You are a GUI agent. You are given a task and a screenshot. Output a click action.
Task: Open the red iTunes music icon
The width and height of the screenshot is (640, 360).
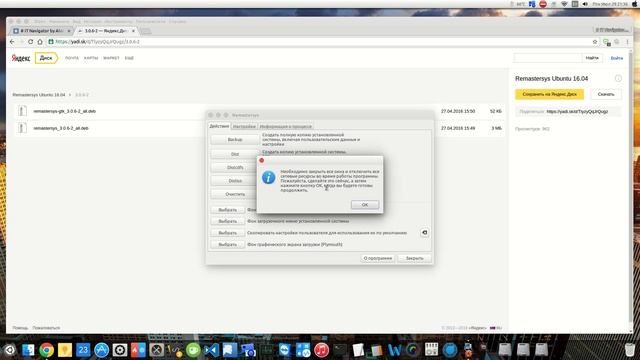(x=322, y=350)
